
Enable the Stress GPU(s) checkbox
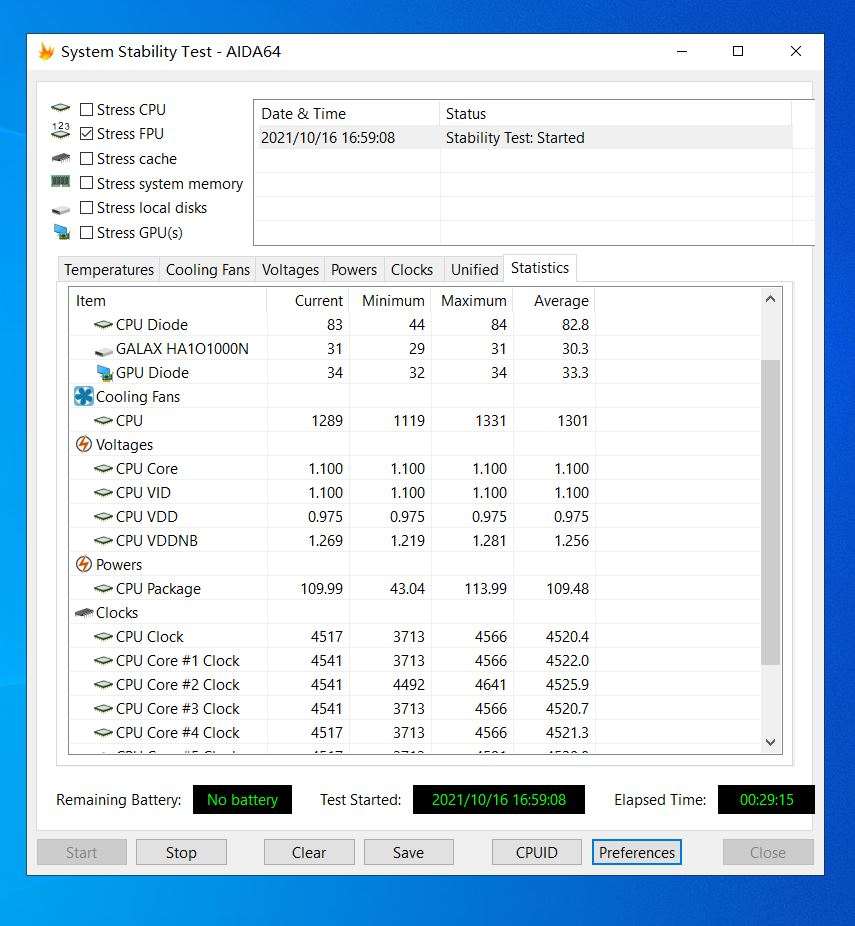point(86,232)
